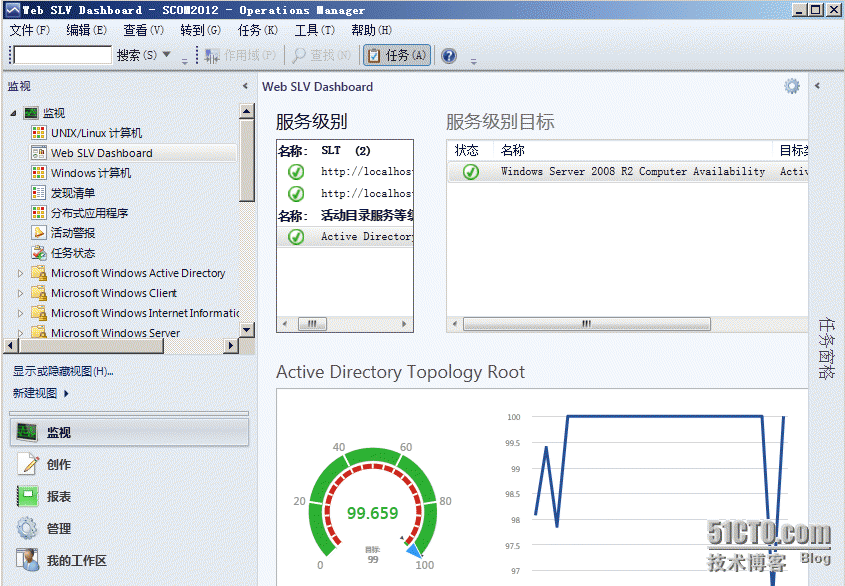This screenshot has width=845, height=586.
Task: Expand Microsoft Windows Server folder
Action: [20, 333]
